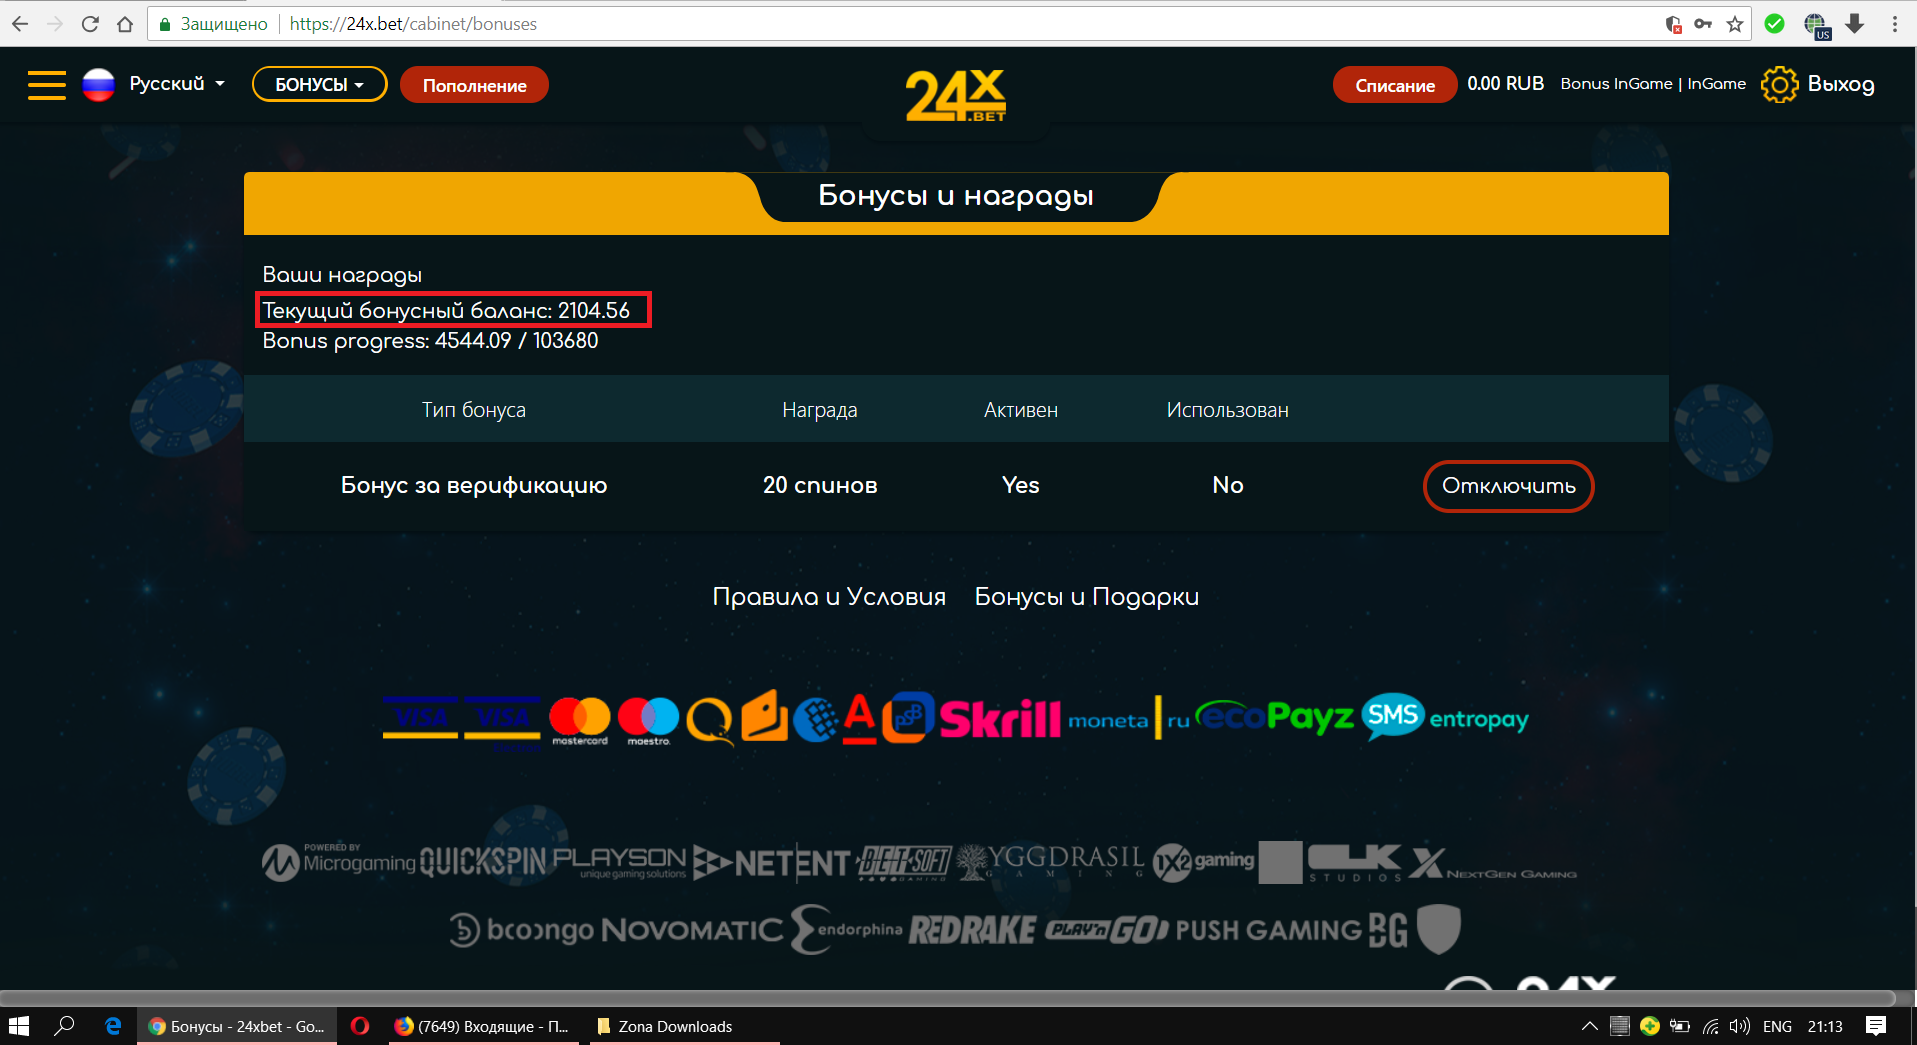Screen dimensions: 1917x1045
Task: Click the WebMoney globe icon
Action: pos(815,720)
